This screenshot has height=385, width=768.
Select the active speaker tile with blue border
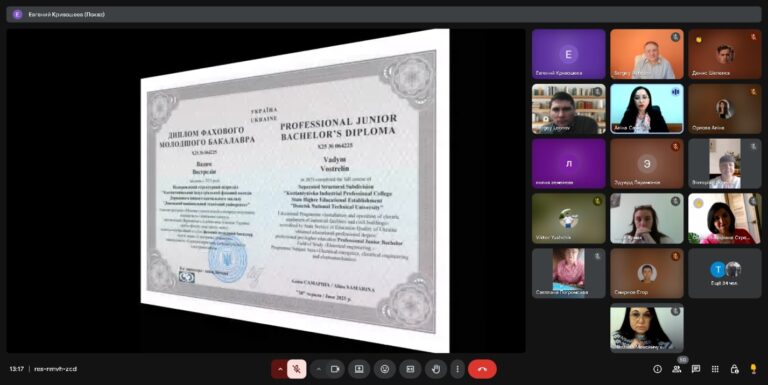[647, 109]
